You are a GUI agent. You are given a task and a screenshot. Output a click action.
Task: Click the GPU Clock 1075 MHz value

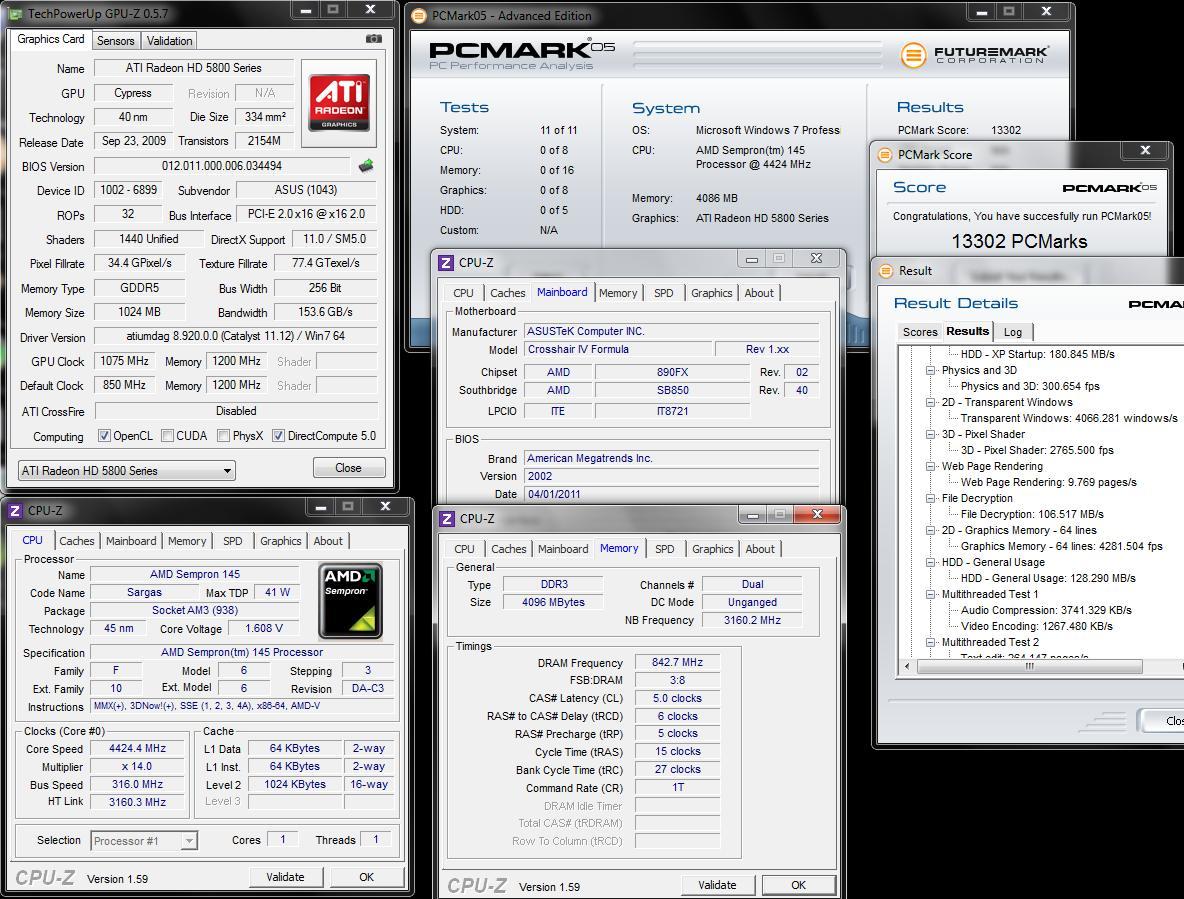tap(125, 361)
